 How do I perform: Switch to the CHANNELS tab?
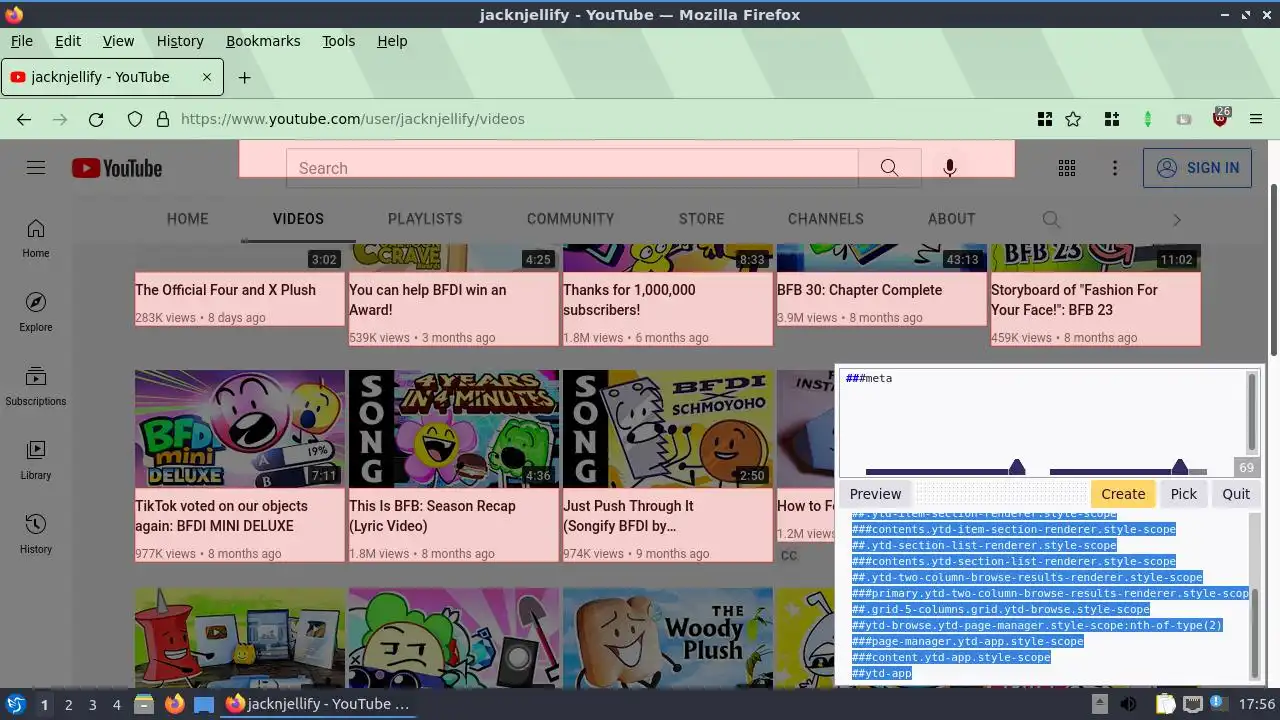tap(825, 219)
